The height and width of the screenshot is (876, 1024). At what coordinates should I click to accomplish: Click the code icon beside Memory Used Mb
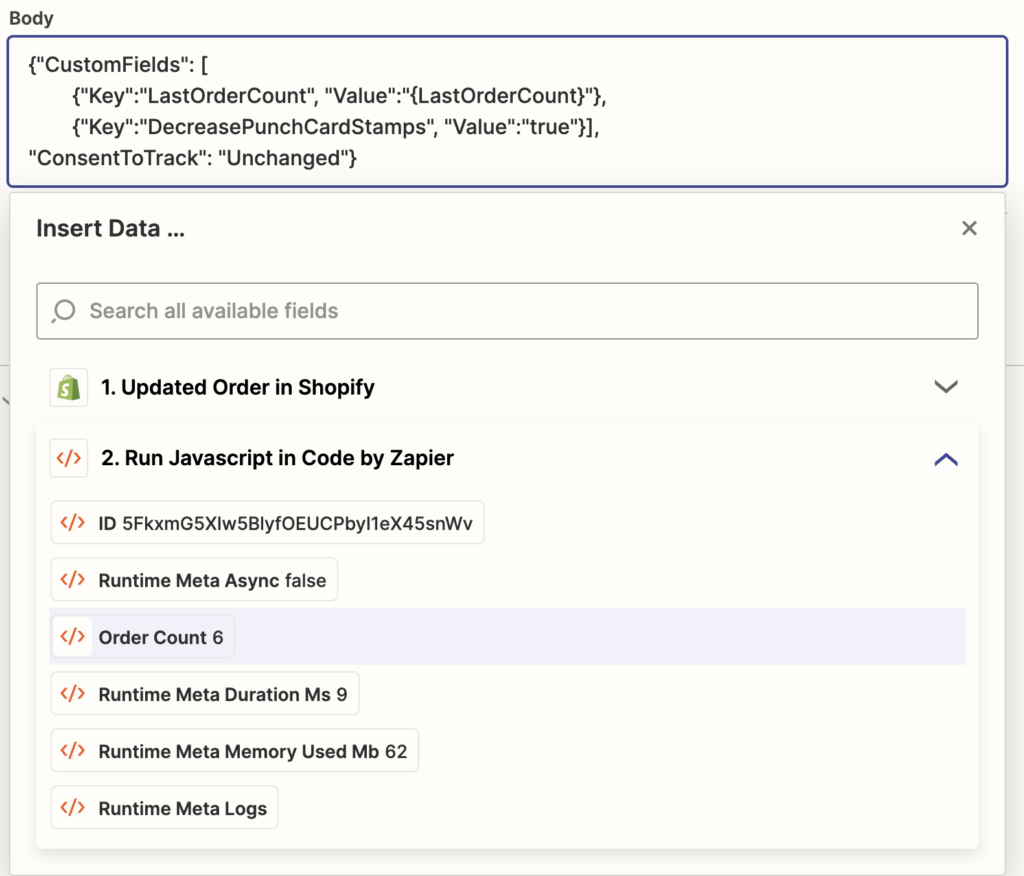(x=72, y=751)
